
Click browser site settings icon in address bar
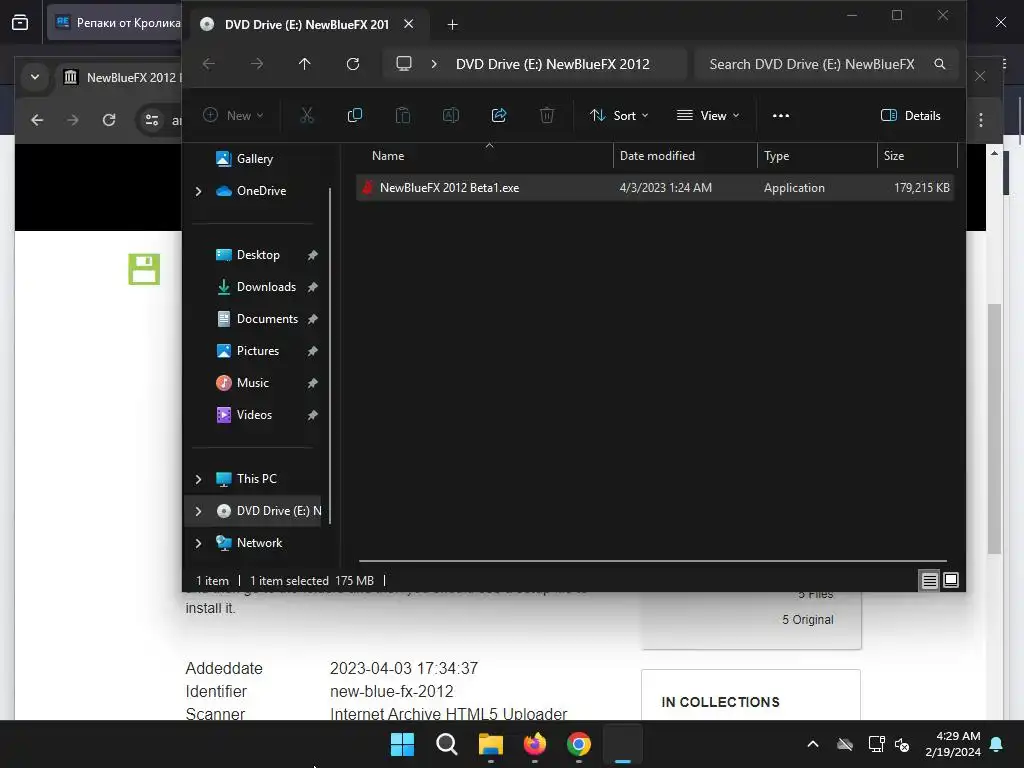pos(152,120)
